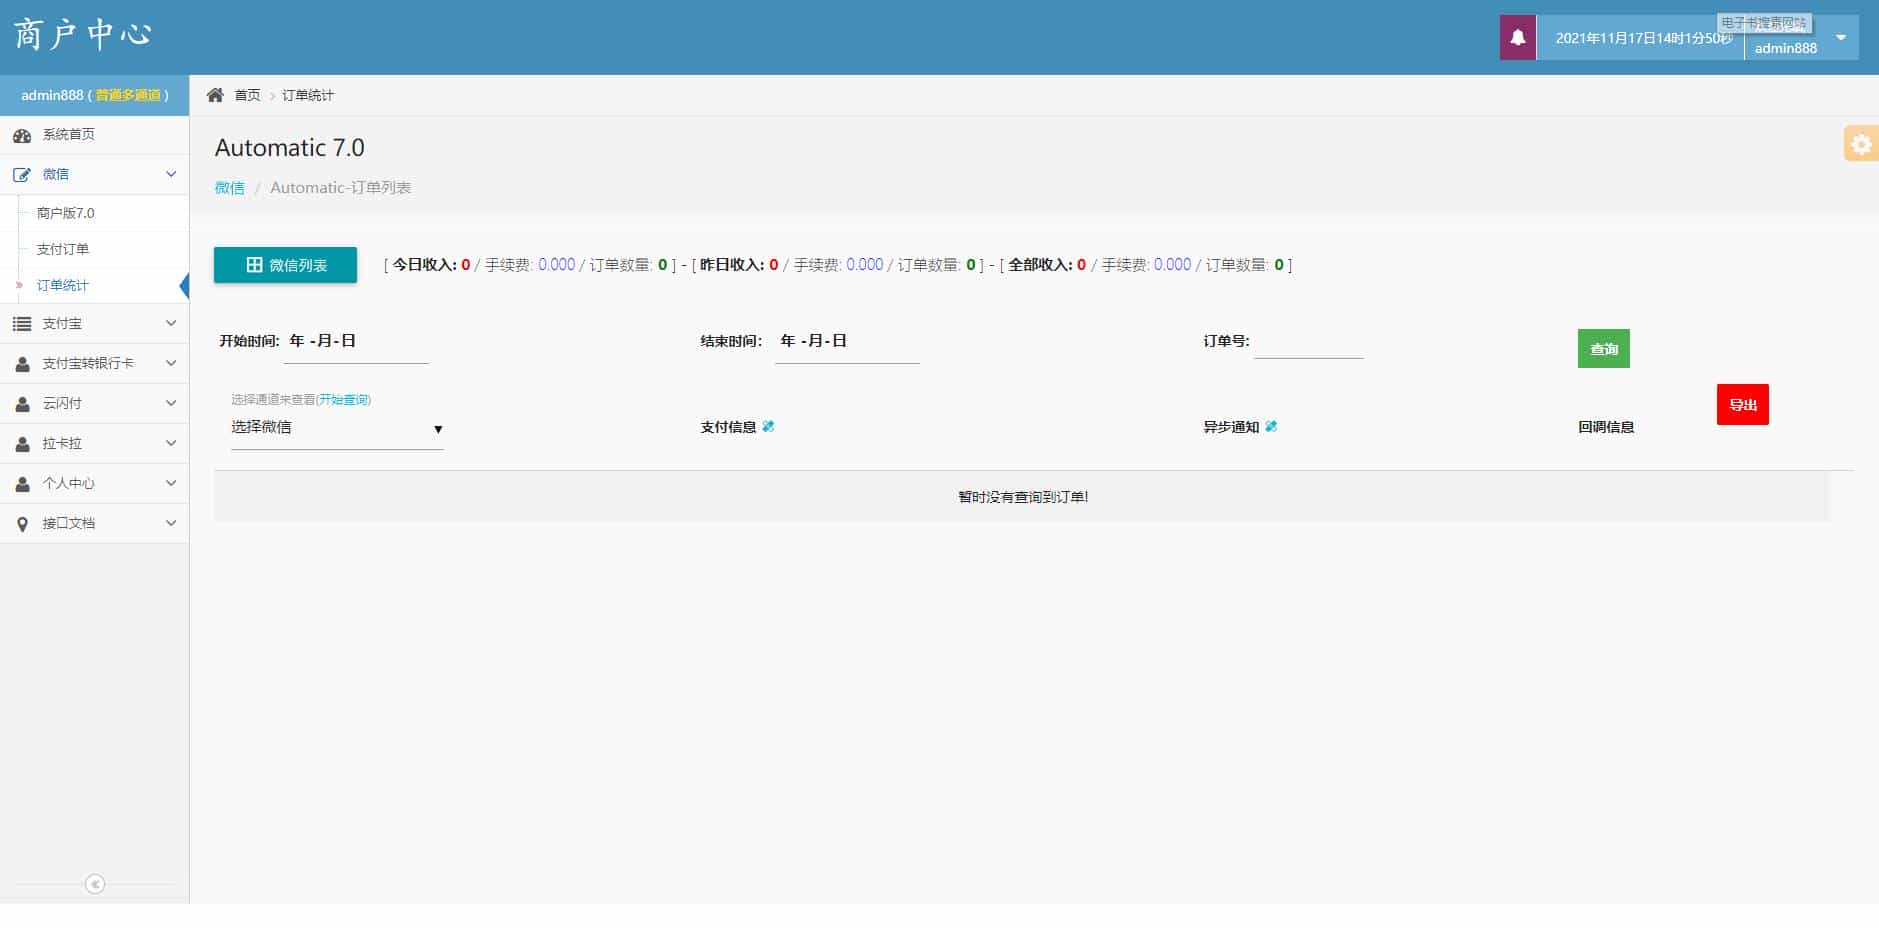Focus the 订单号 input field
This screenshot has height=928, width=1879.
point(1308,342)
